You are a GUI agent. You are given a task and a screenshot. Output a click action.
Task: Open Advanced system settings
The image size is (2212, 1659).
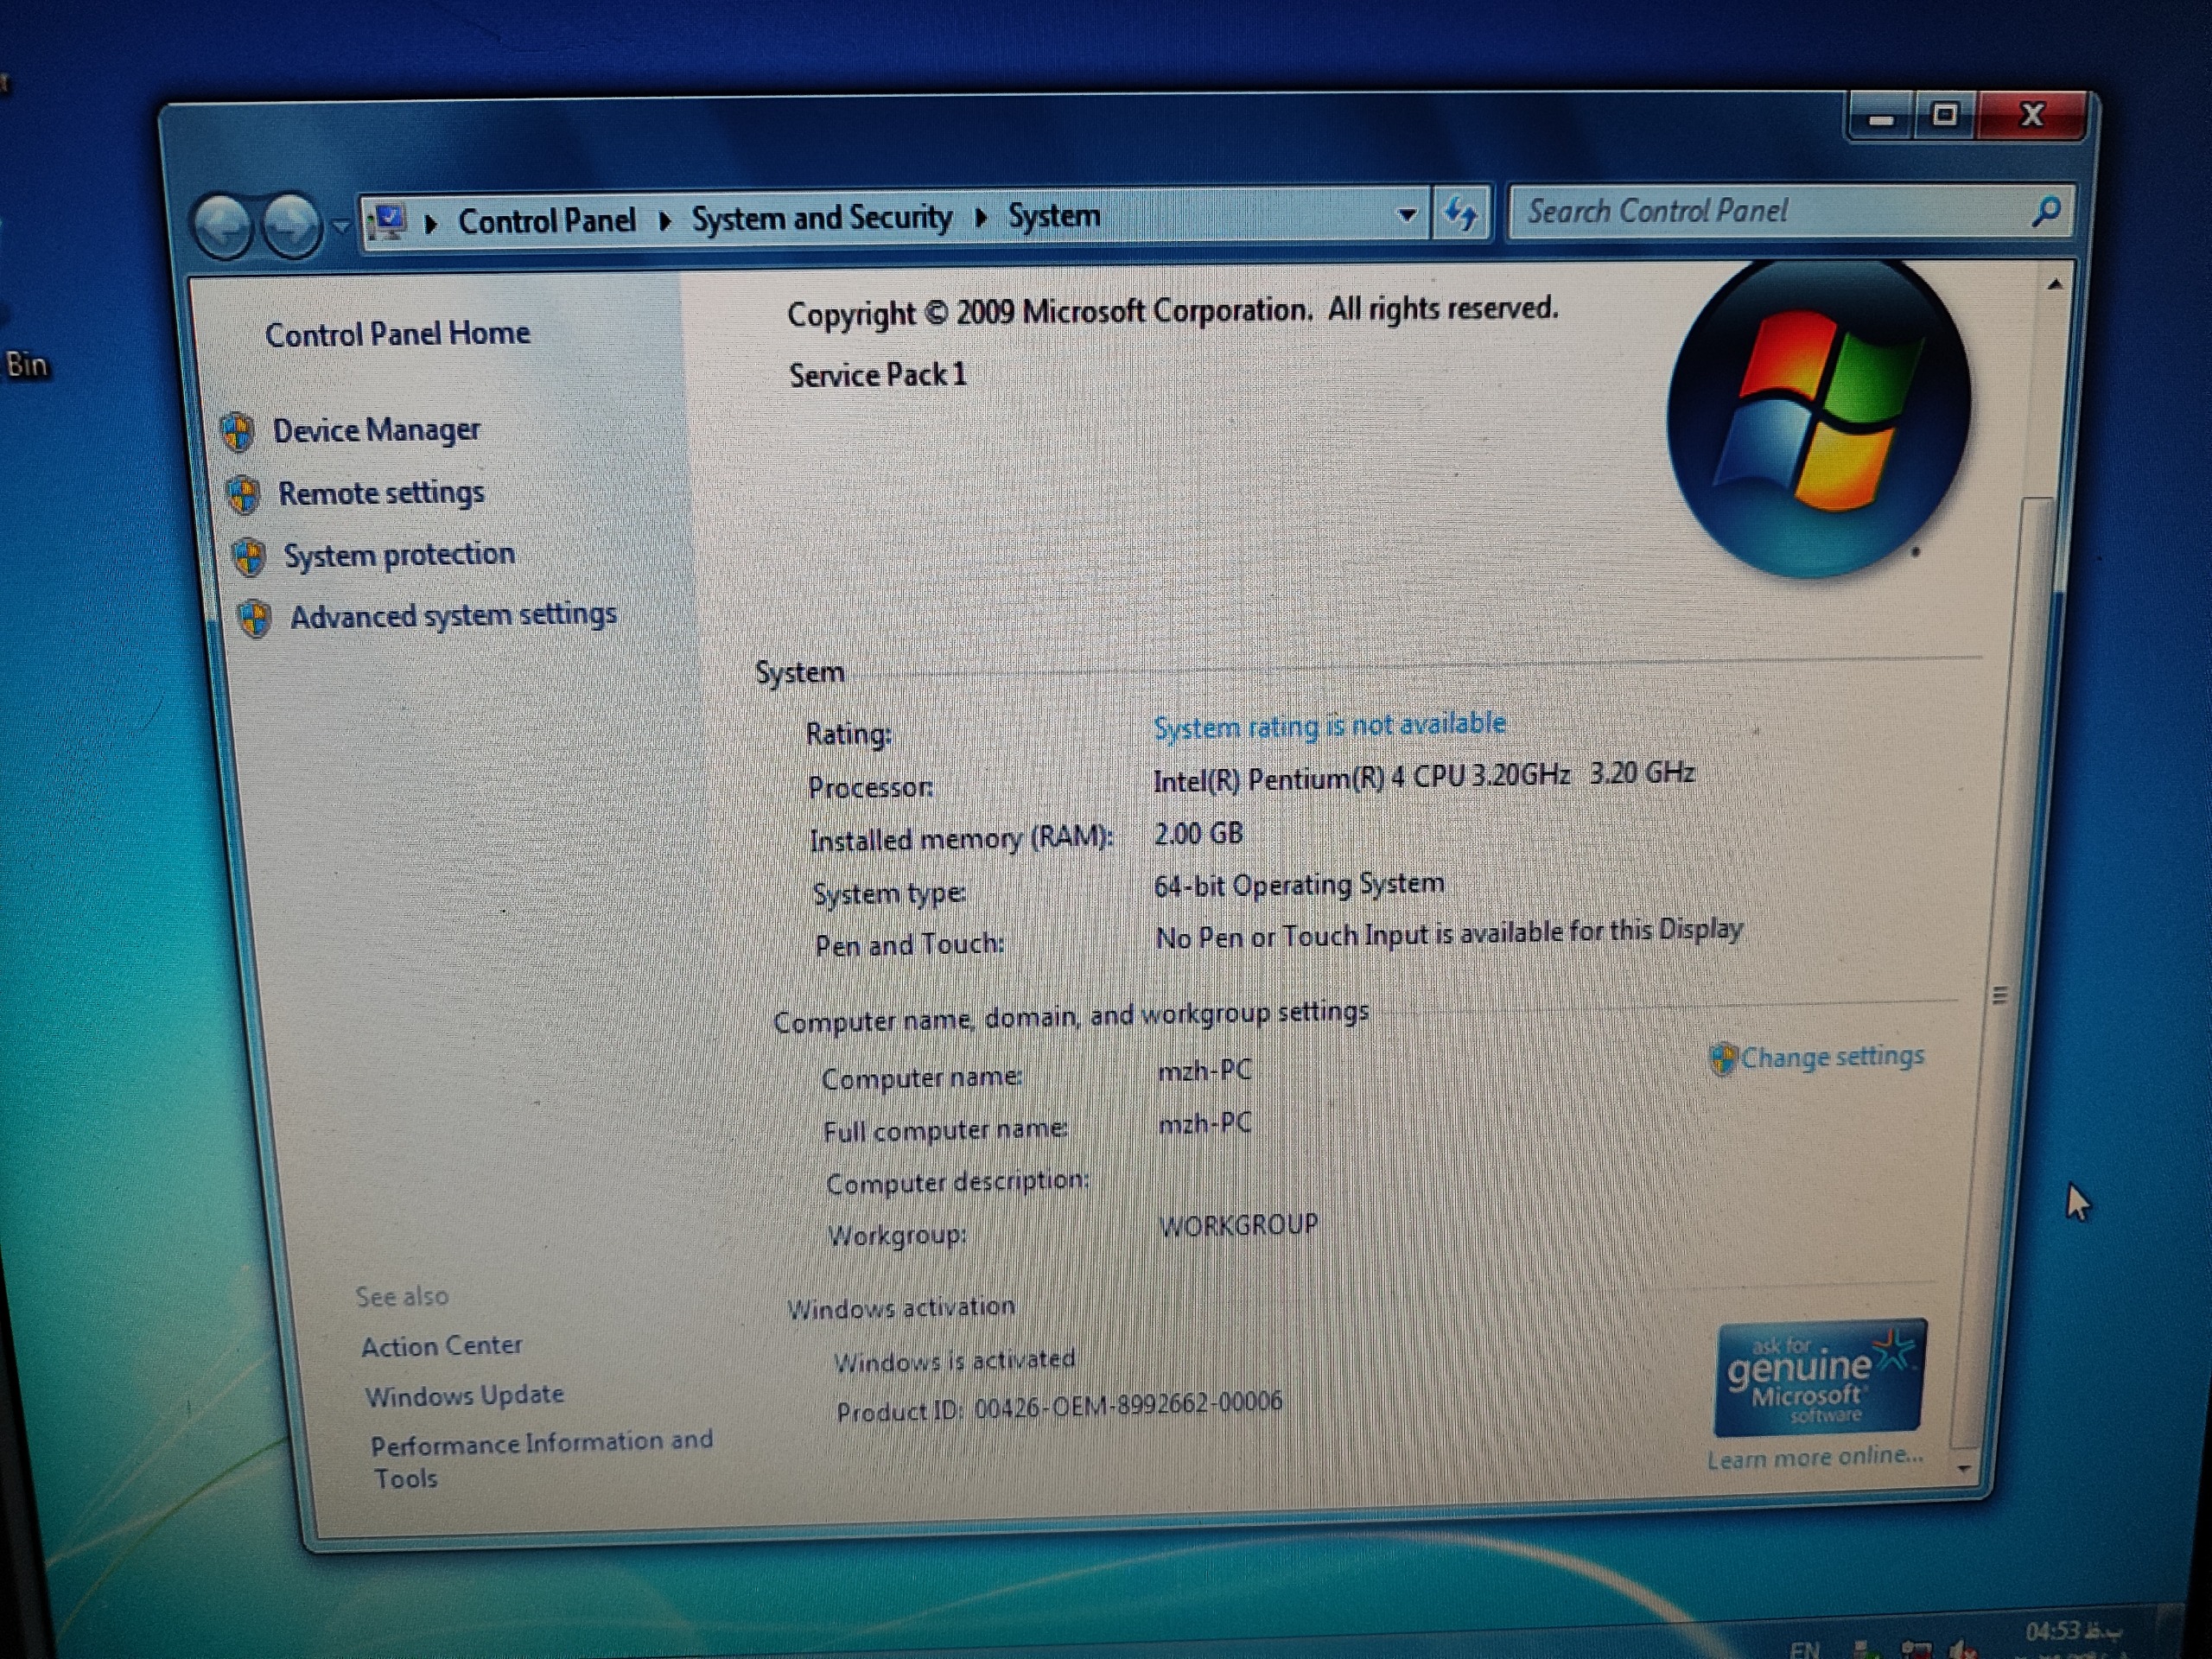tap(453, 615)
